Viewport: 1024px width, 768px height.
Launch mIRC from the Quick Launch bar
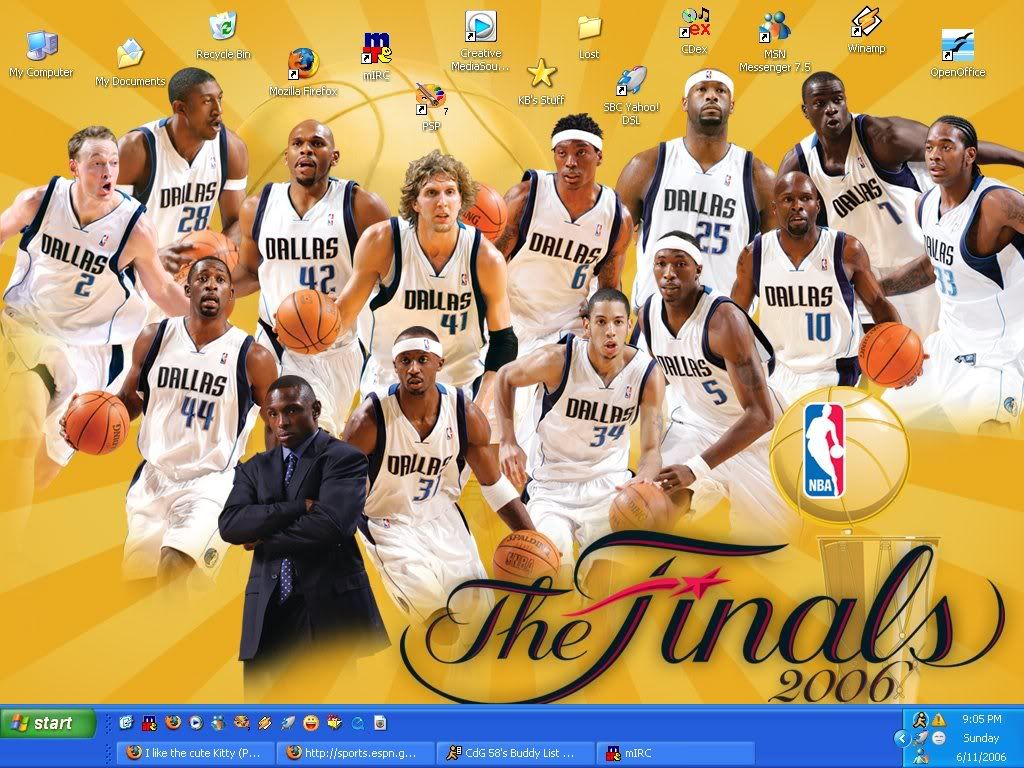point(150,722)
